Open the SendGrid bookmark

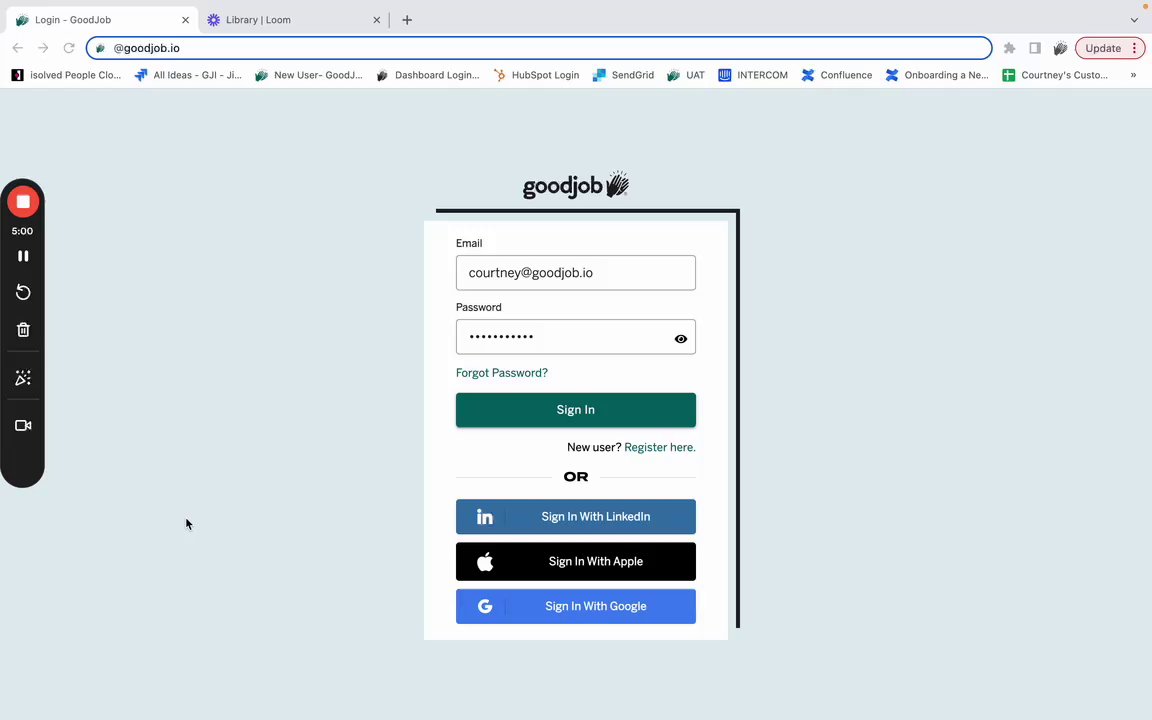[x=623, y=75]
